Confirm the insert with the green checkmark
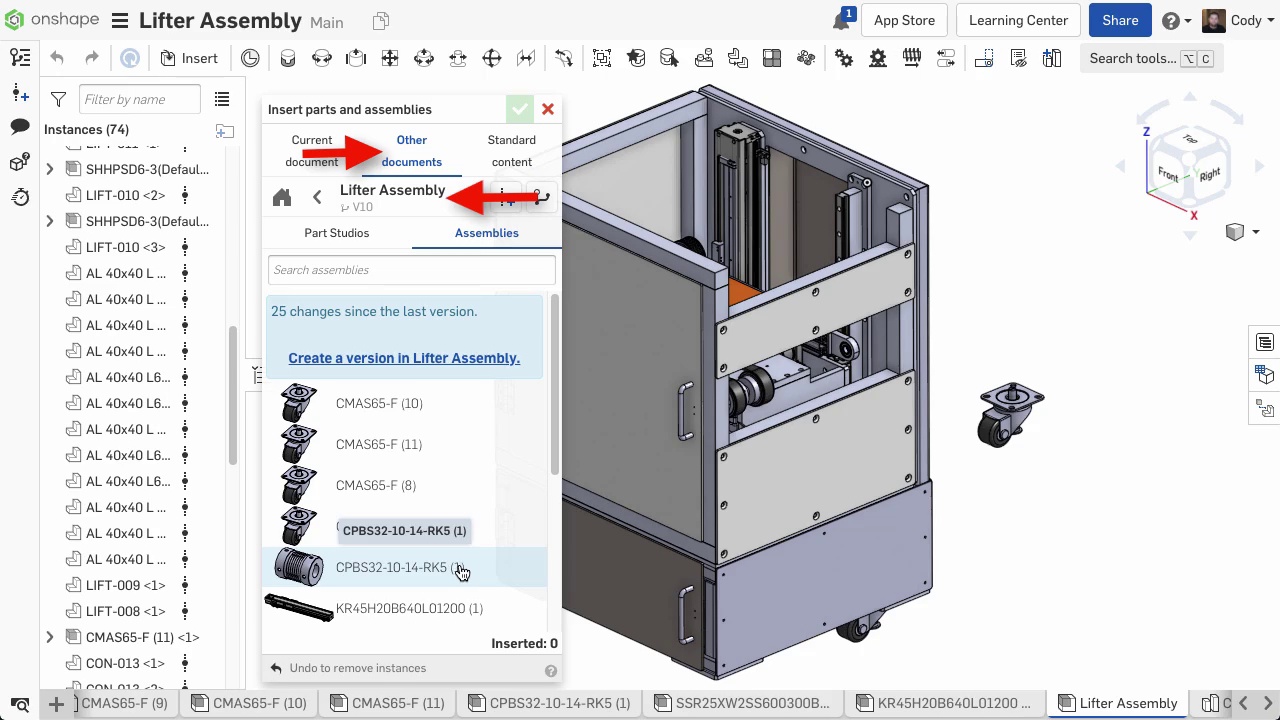 point(519,109)
